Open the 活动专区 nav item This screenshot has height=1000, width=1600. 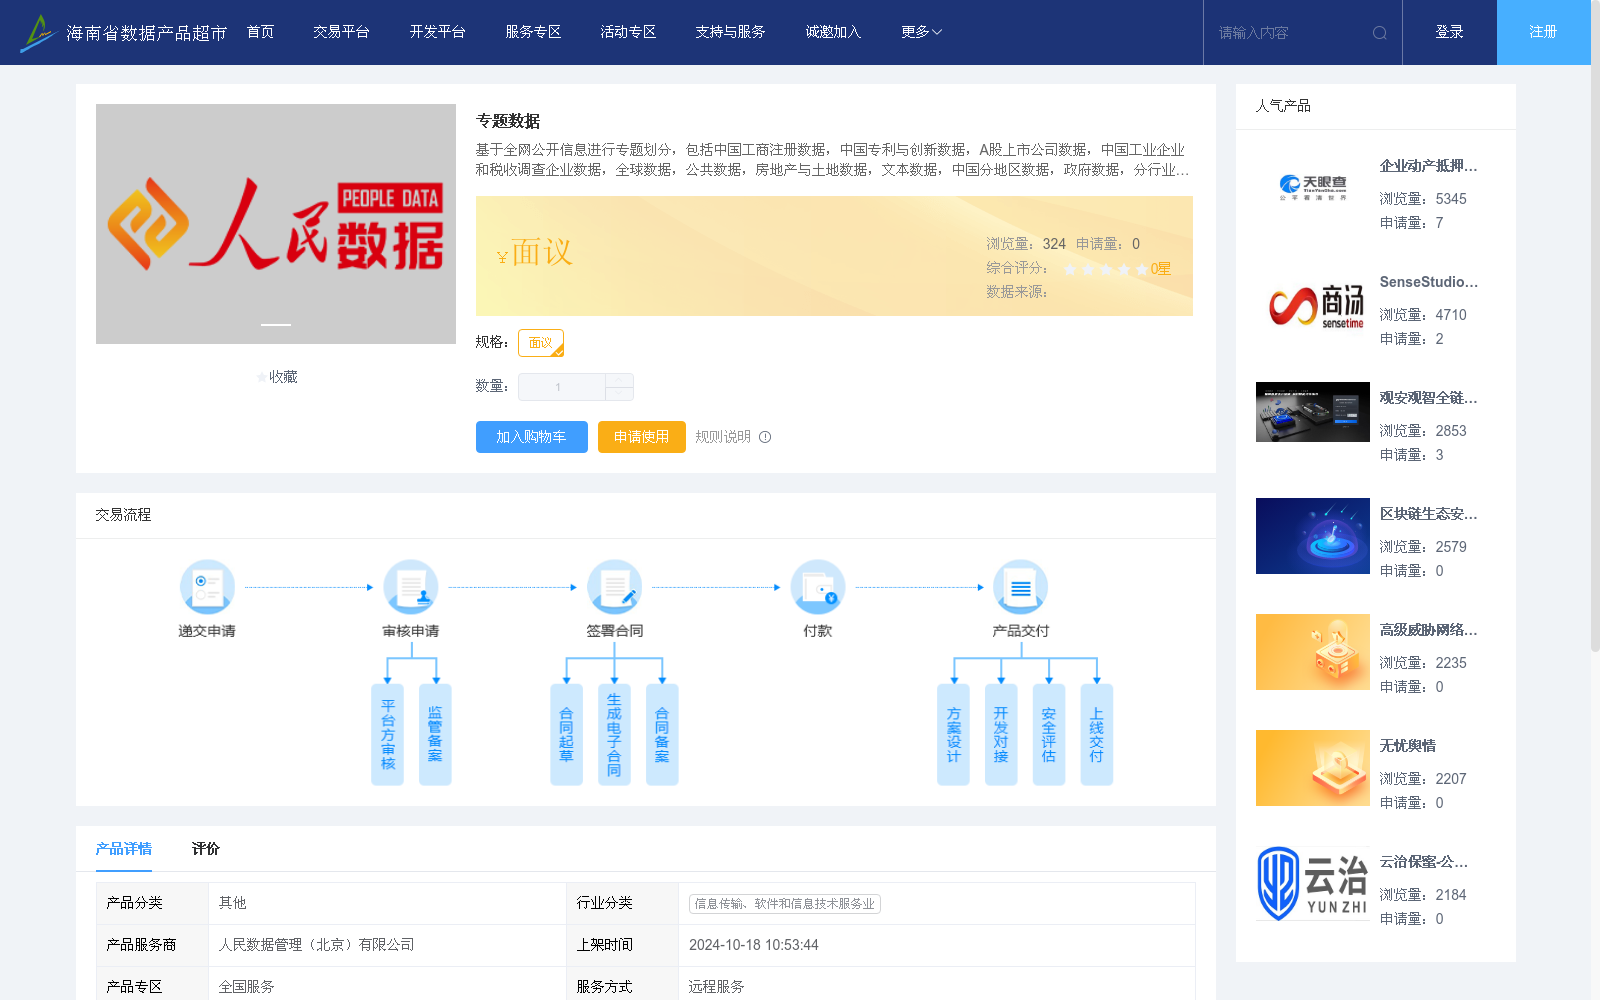(628, 32)
